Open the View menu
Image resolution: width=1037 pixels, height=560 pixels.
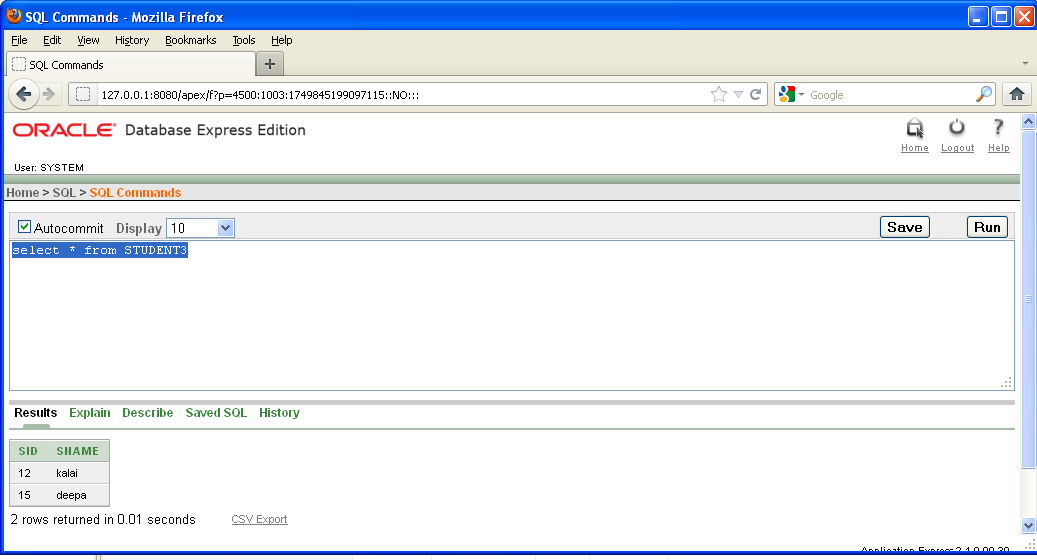(88, 40)
